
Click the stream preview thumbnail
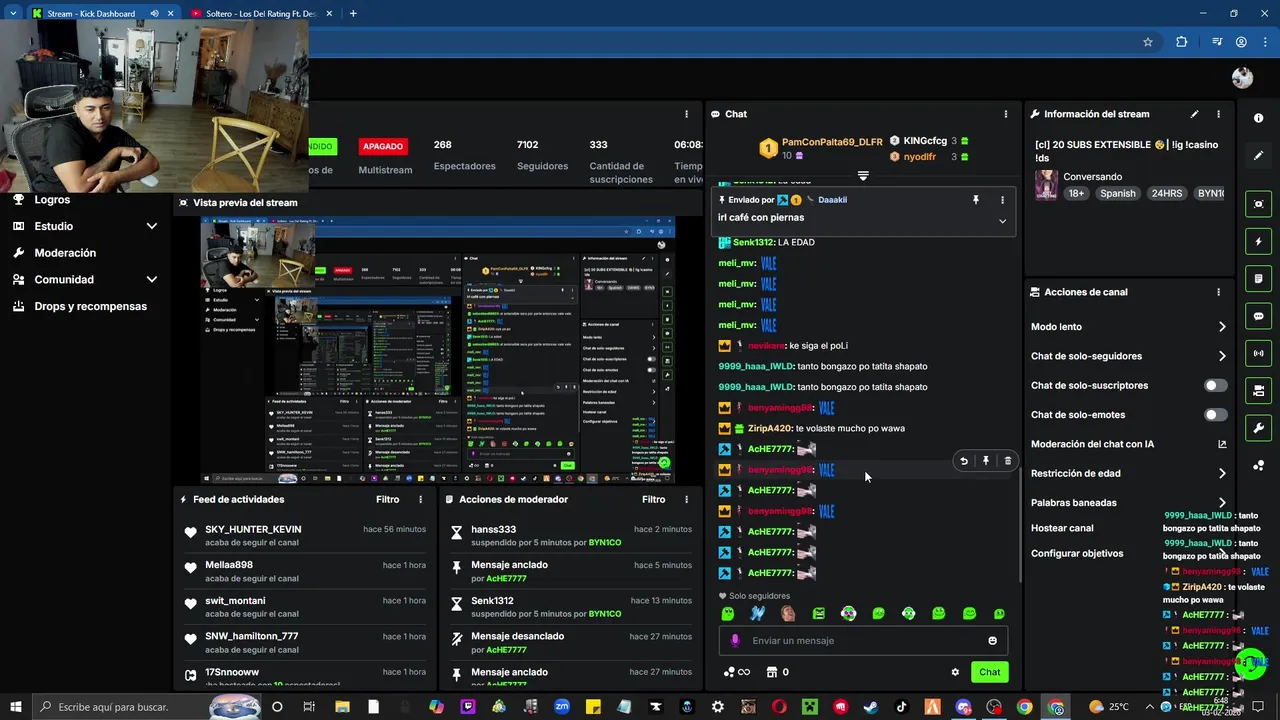[x=438, y=350]
